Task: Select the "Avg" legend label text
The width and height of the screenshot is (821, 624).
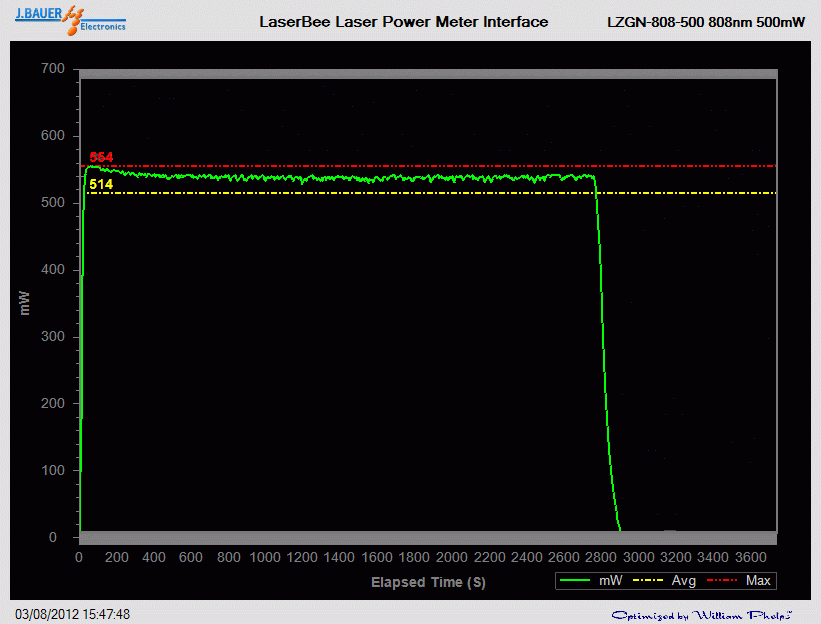Action: [684, 580]
